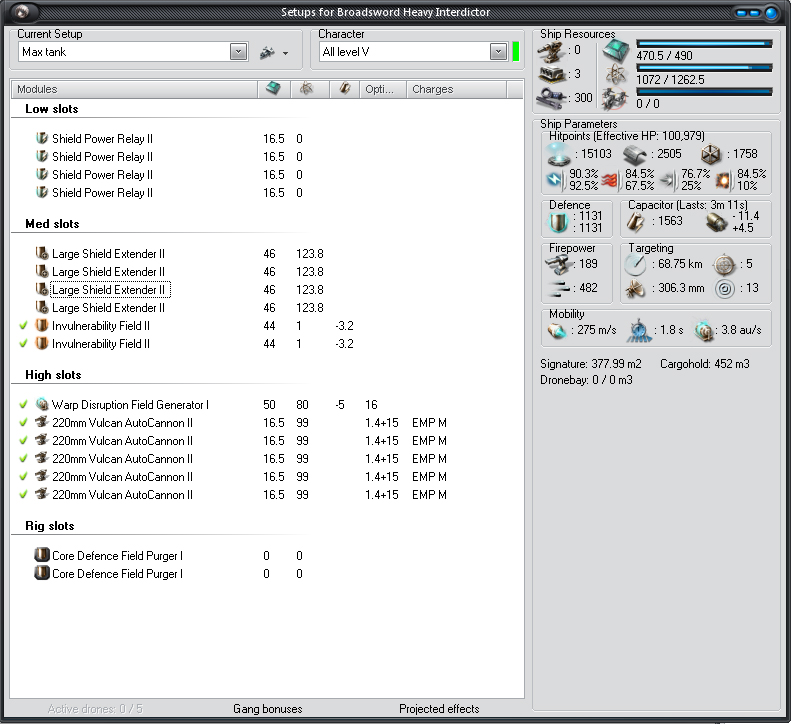Select the Low slots group heading

coord(51,109)
